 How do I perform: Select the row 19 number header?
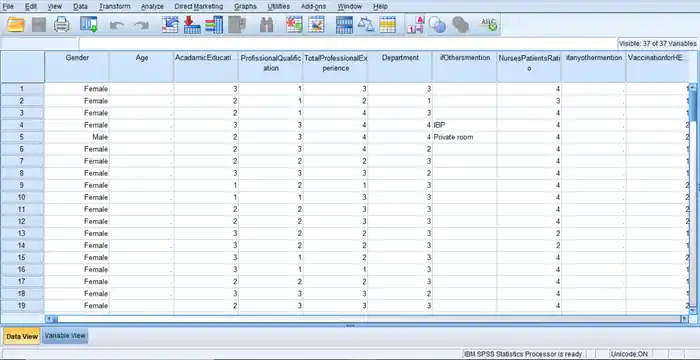coord(22,306)
